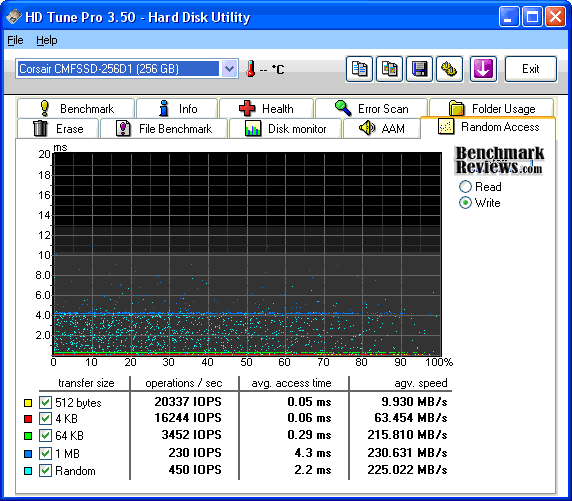Viewport: 572px width, 501px height.
Task: Expand the Corsair drive selection dropdown
Action: (x=229, y=69)
